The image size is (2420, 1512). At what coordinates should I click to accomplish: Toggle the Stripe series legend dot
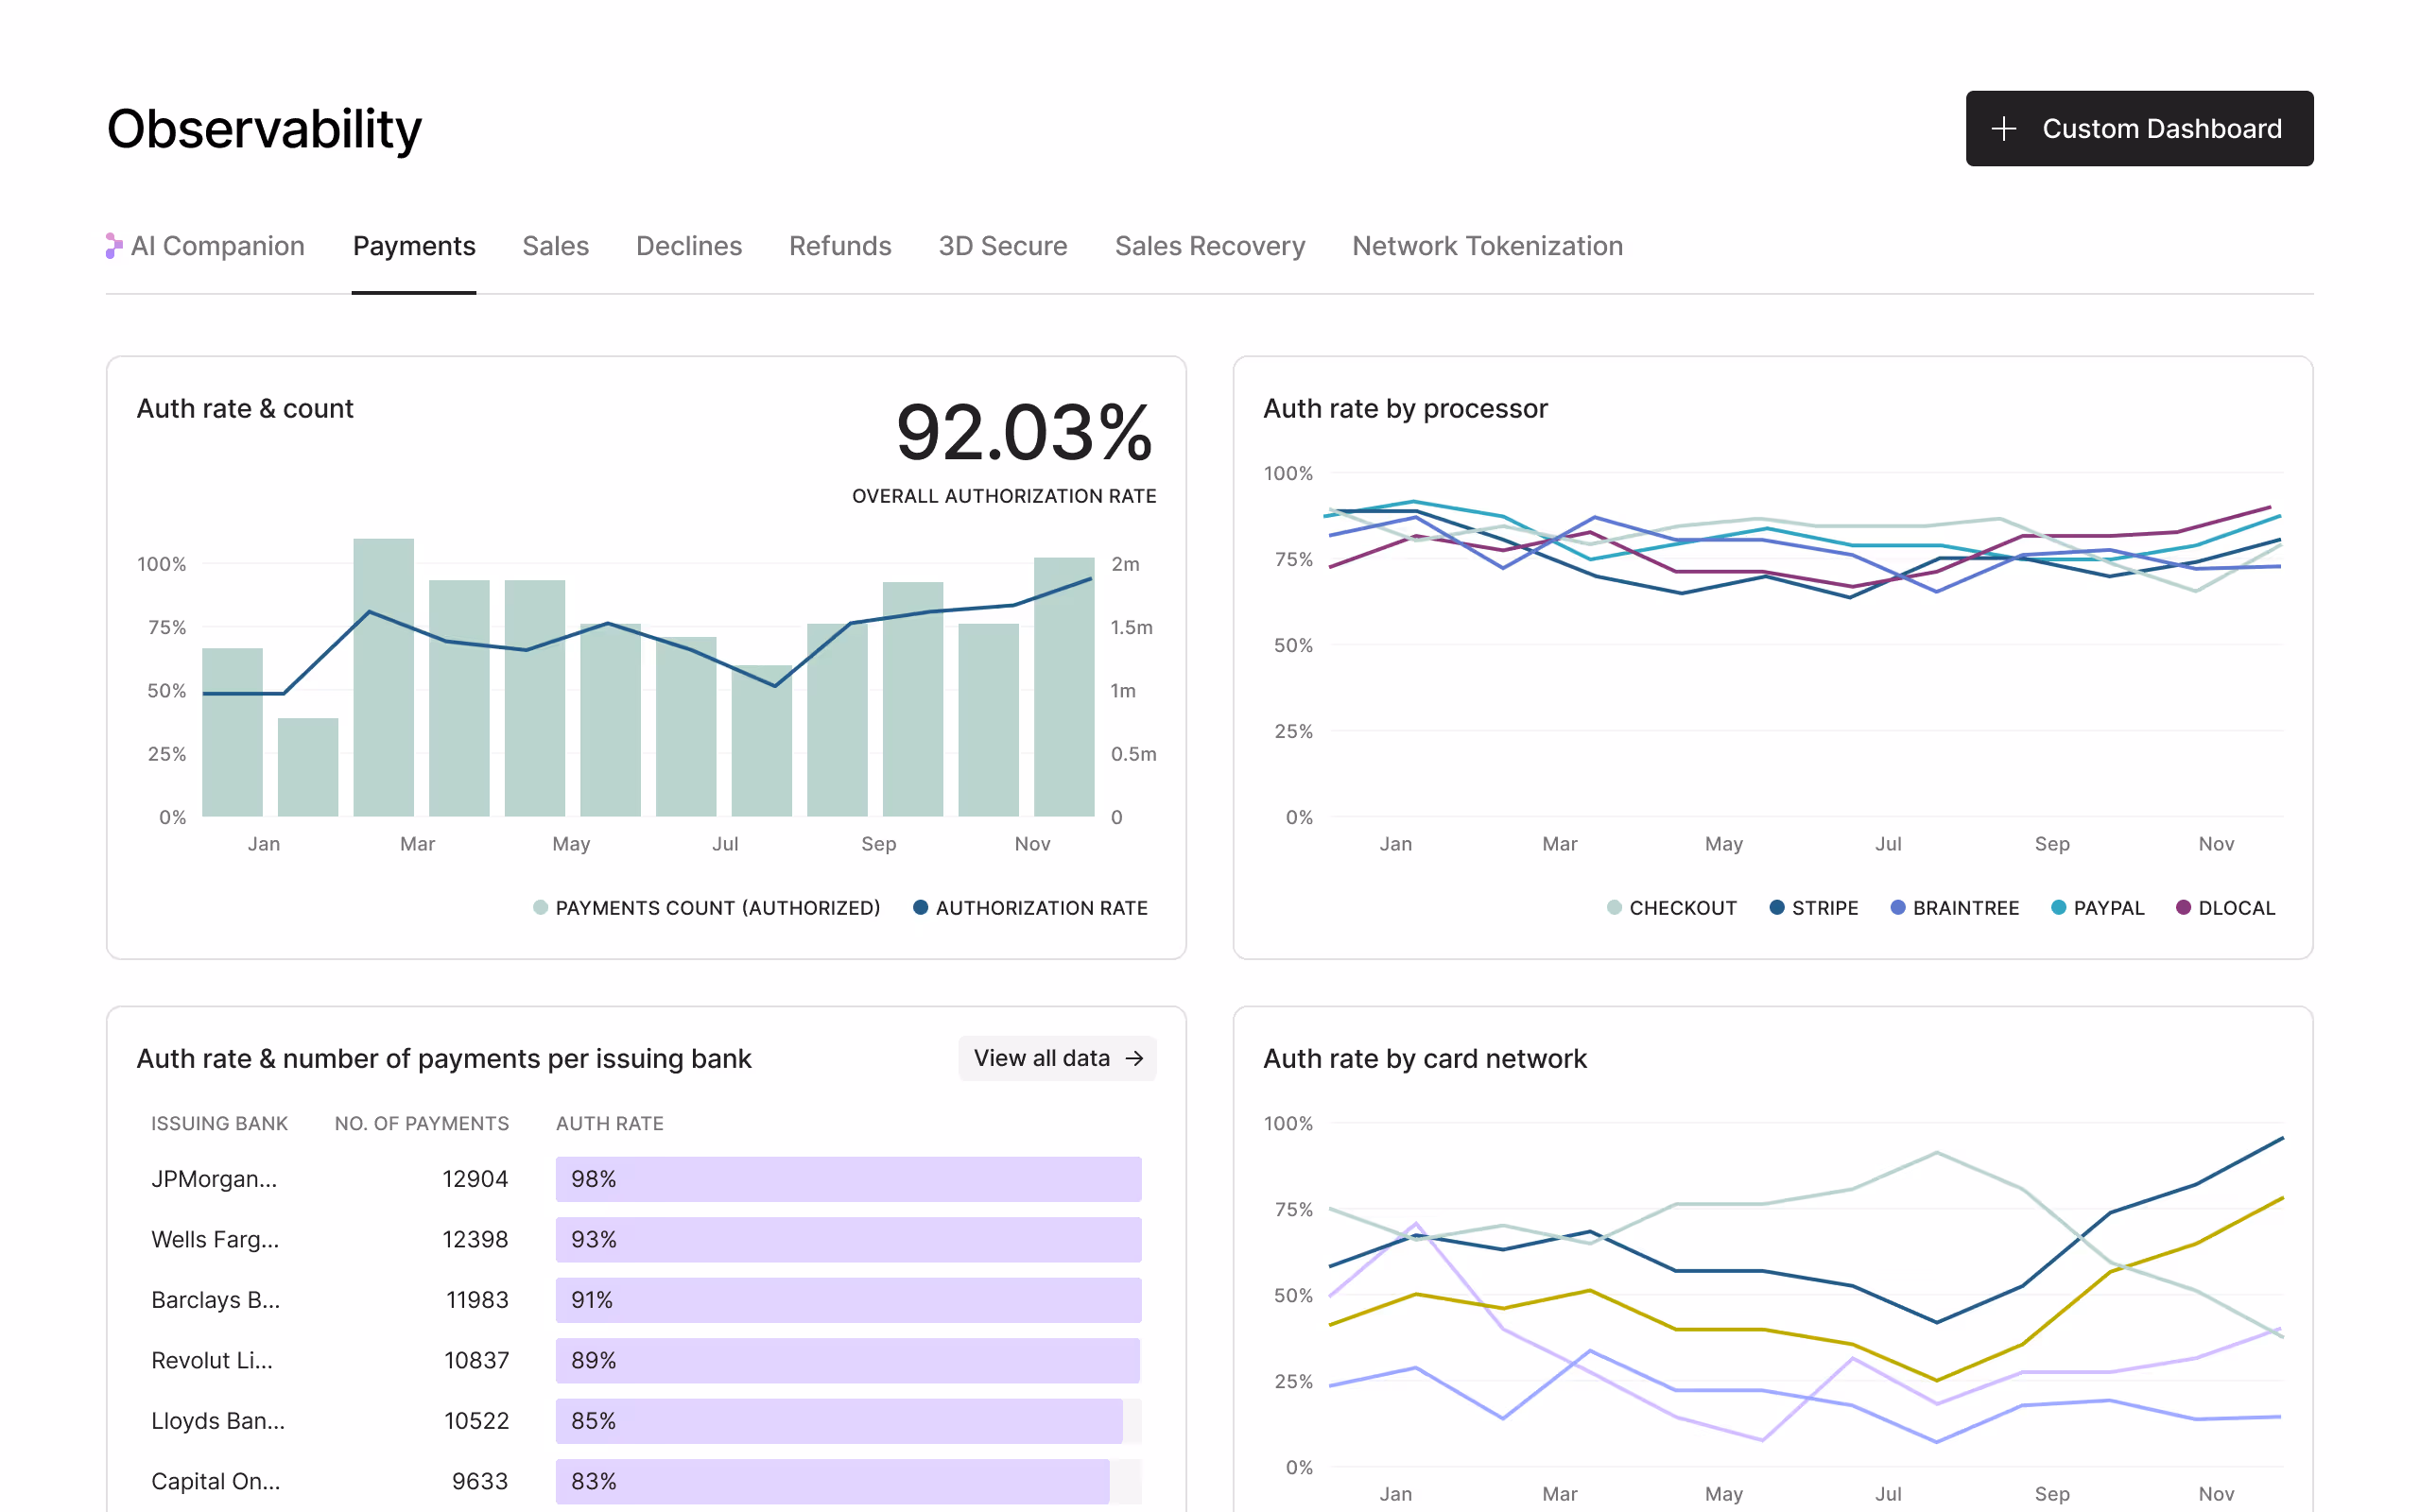pyautogui.click(x=1776, y=908)
